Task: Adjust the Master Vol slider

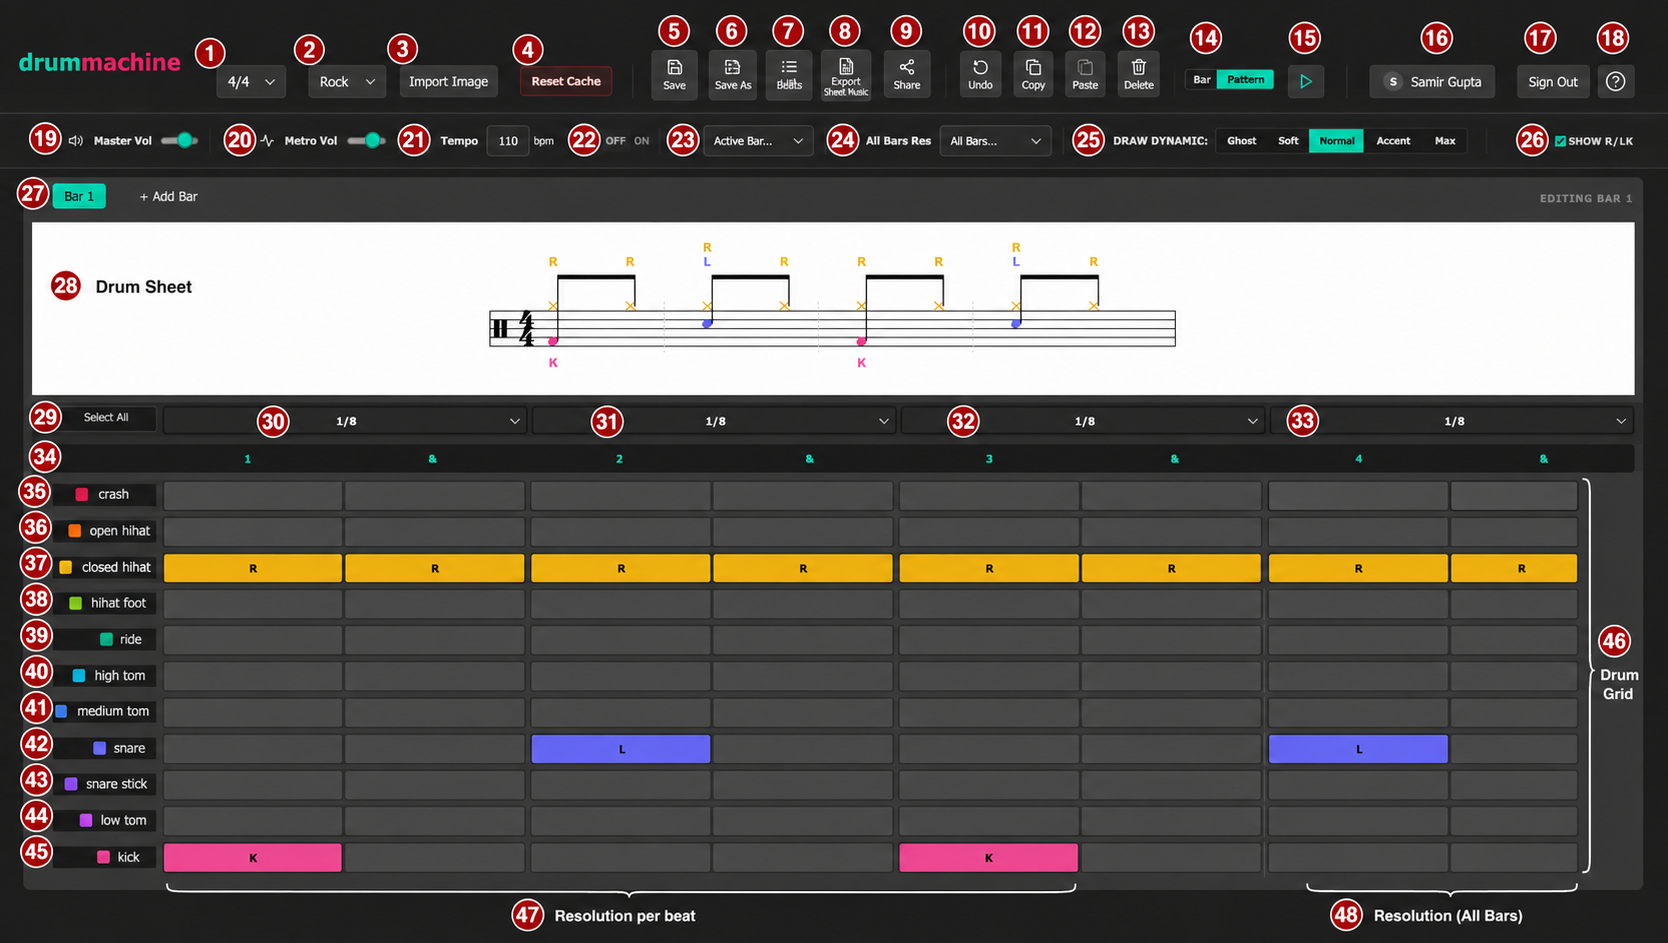Action: (179, 141)
